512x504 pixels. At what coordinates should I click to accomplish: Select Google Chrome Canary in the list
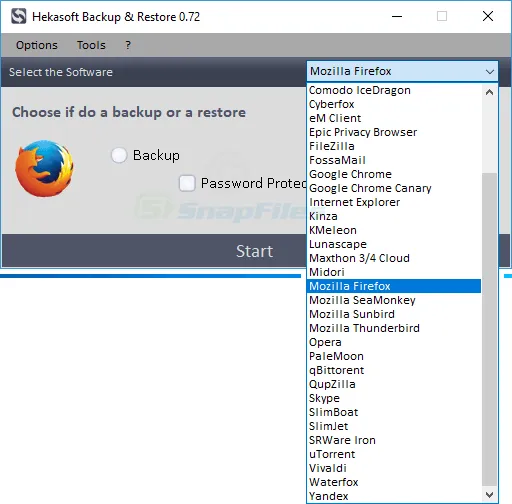[394, 188]
